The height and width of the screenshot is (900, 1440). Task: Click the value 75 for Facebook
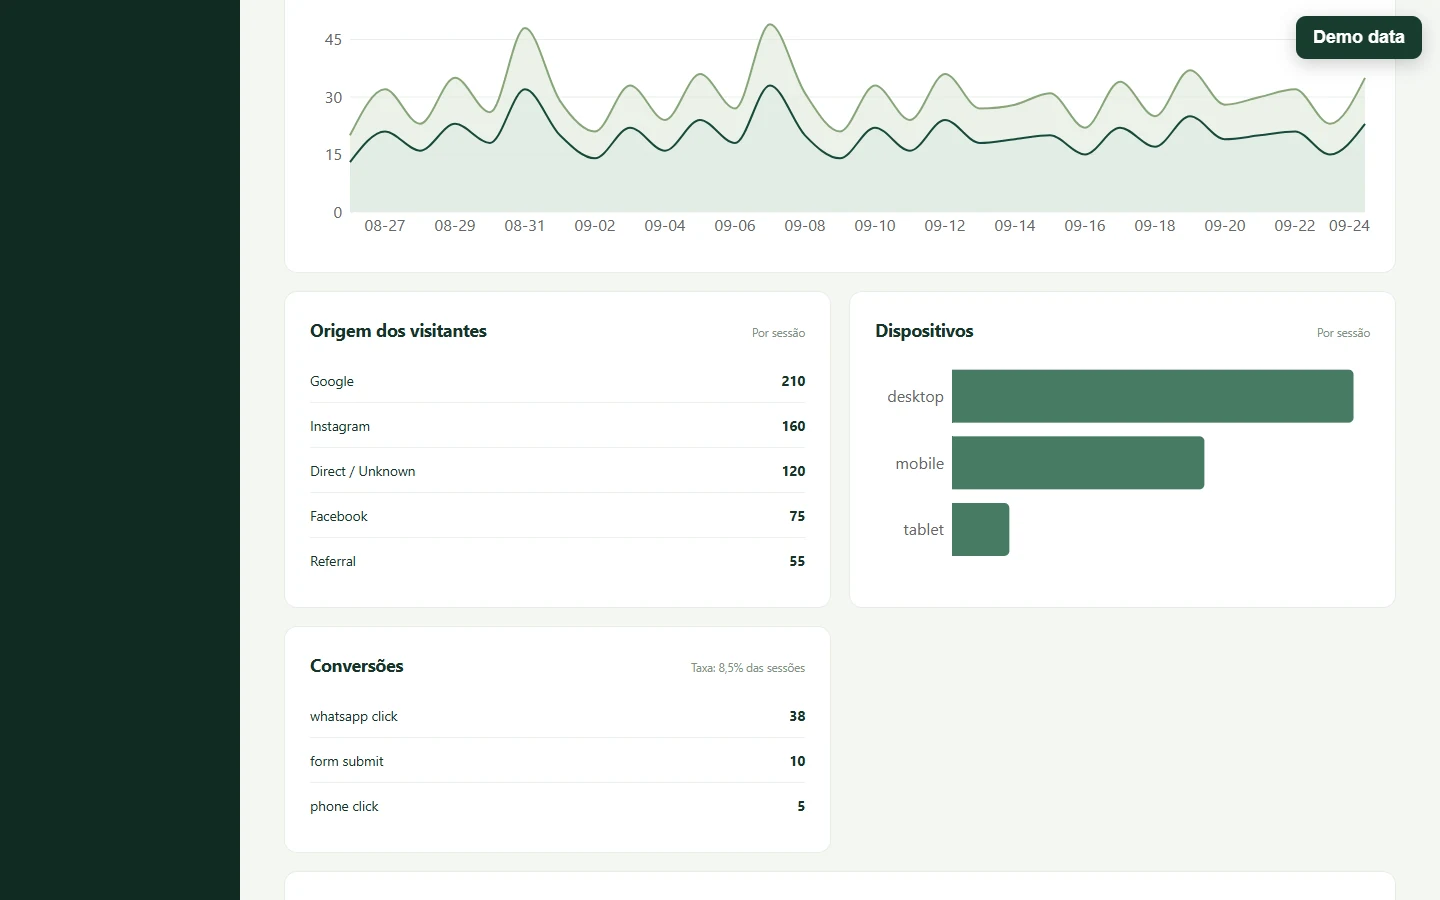coord(797,516)
